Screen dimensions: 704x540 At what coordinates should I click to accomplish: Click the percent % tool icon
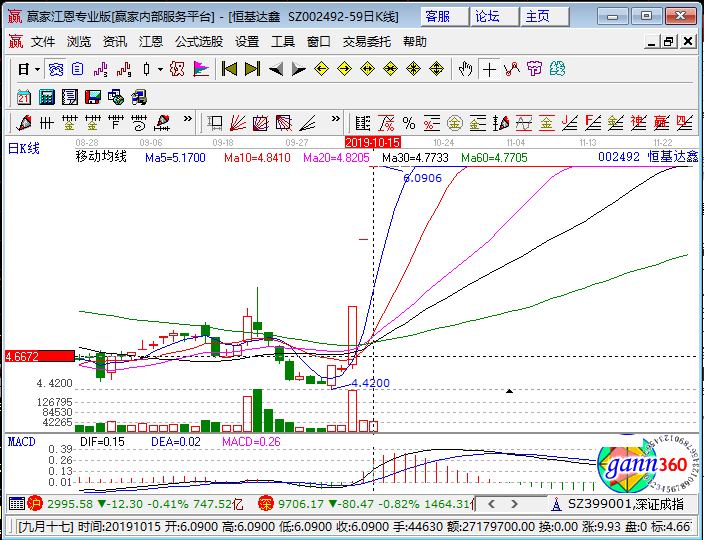pos(409,123)
